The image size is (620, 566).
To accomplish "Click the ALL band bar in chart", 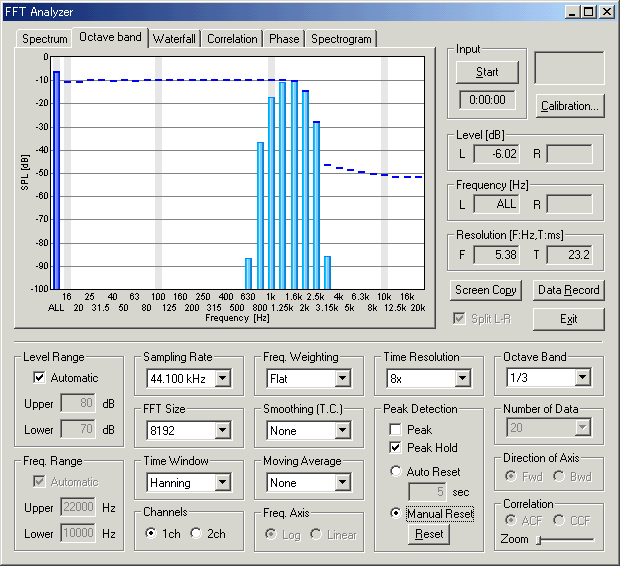I will (x=57, y=180).
